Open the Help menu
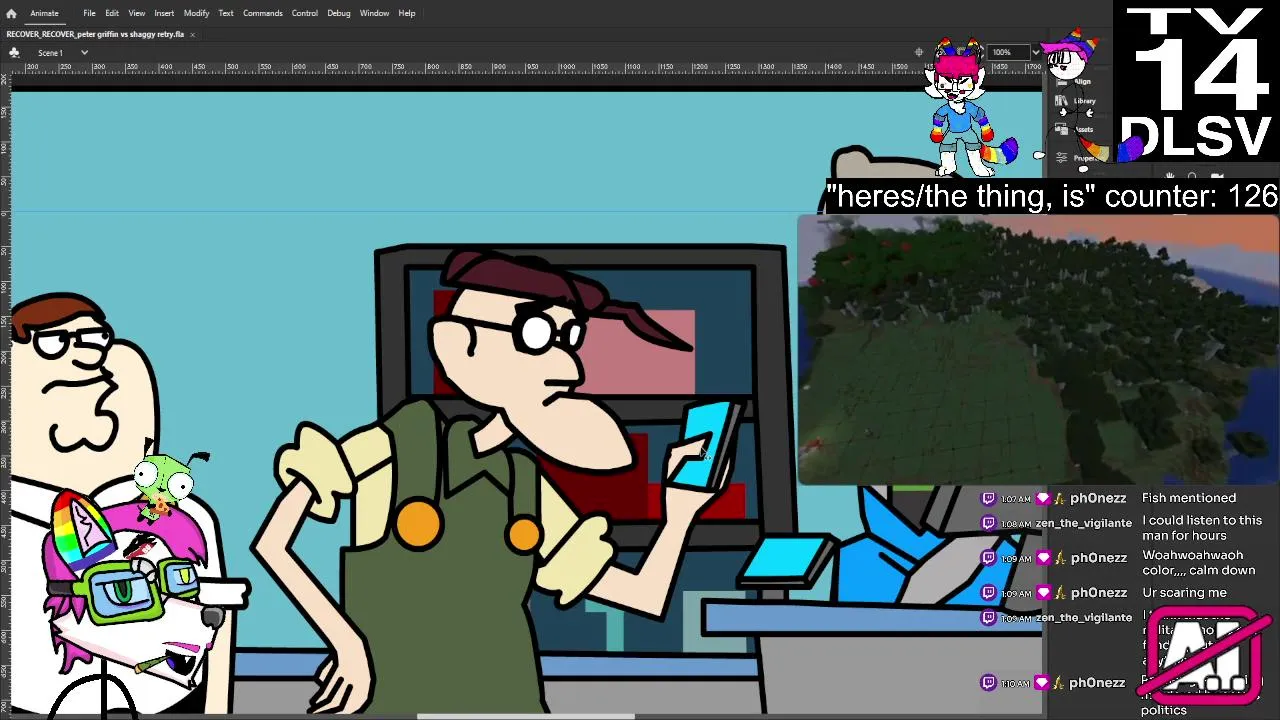 407,13
